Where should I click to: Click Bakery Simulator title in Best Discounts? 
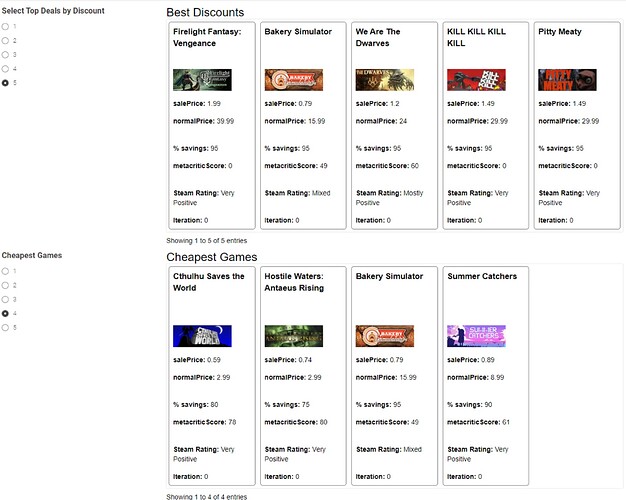(x=298, y=32)
